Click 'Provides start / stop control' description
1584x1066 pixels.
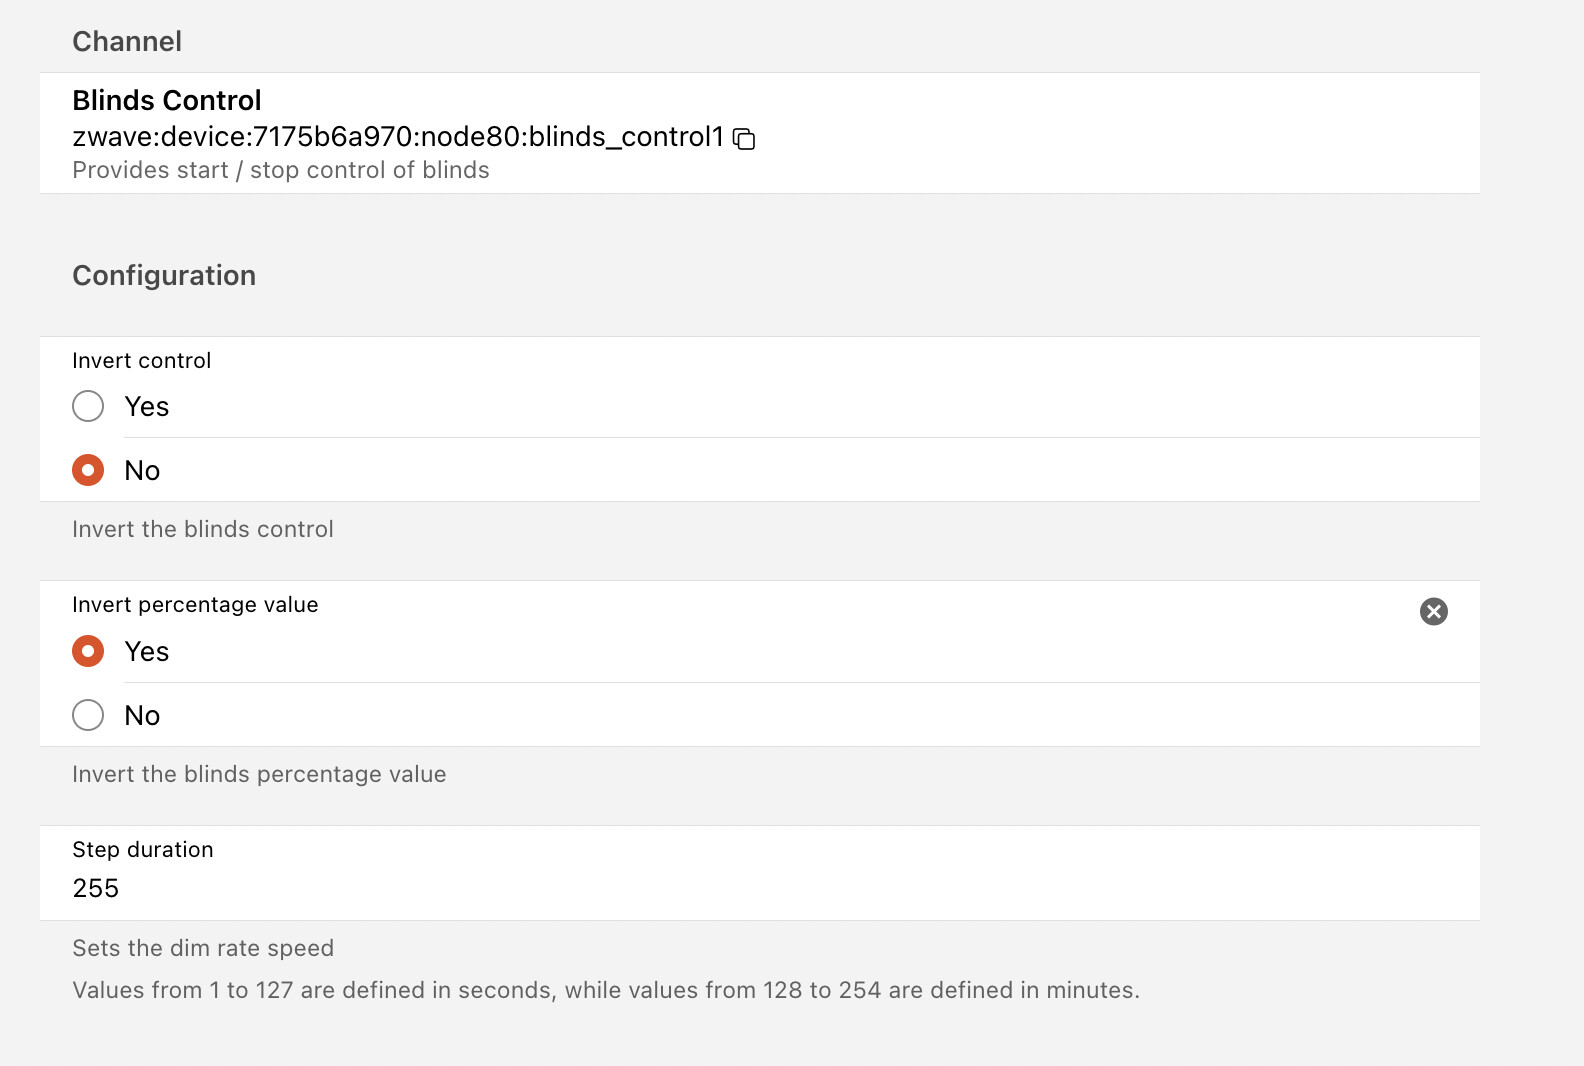pyautogui.click(x=280, y=170)
